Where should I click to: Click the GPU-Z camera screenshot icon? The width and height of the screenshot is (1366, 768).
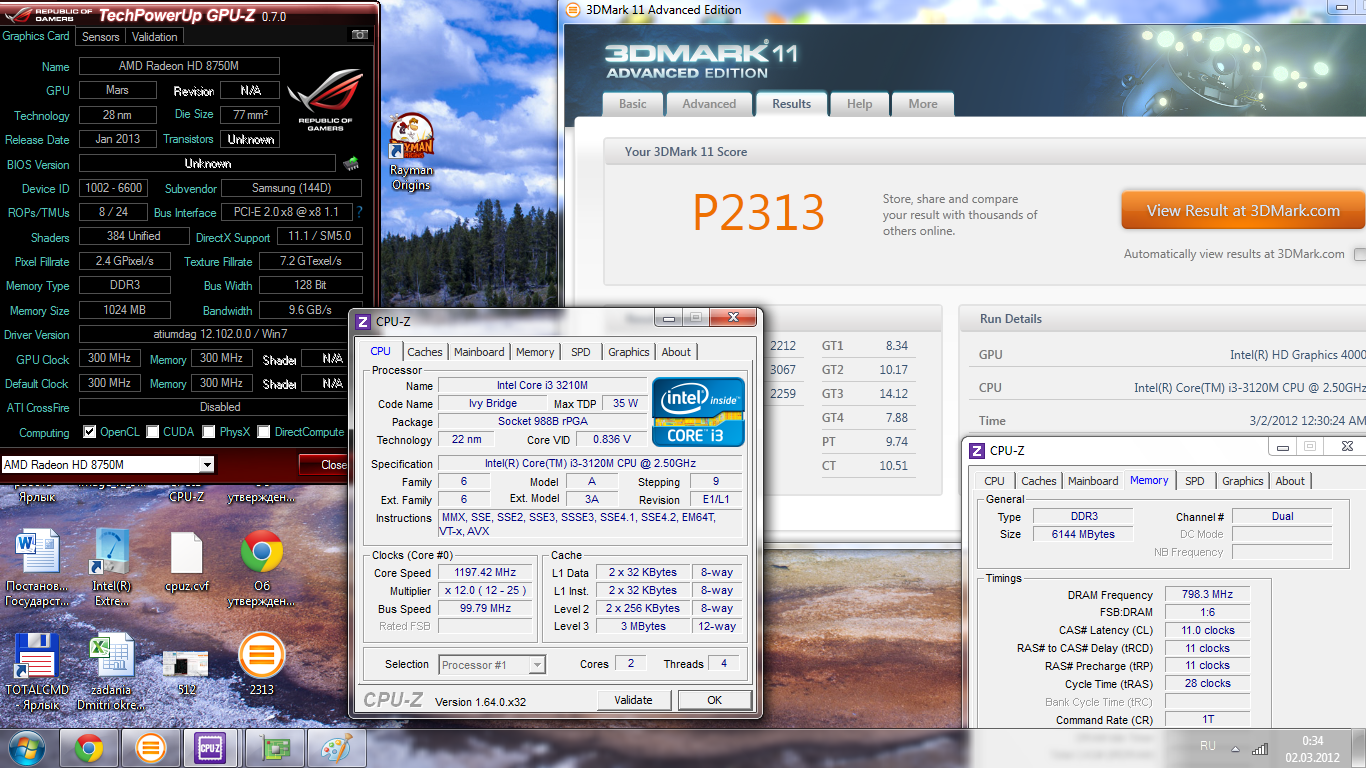(360, 35)
